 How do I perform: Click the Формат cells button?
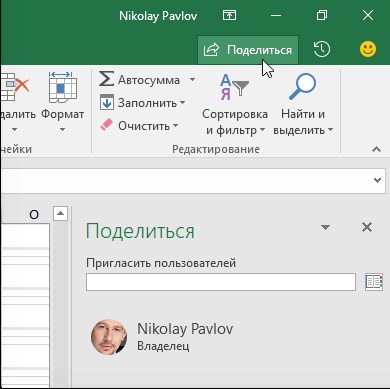pyautogui.click(x=63, y=103)
